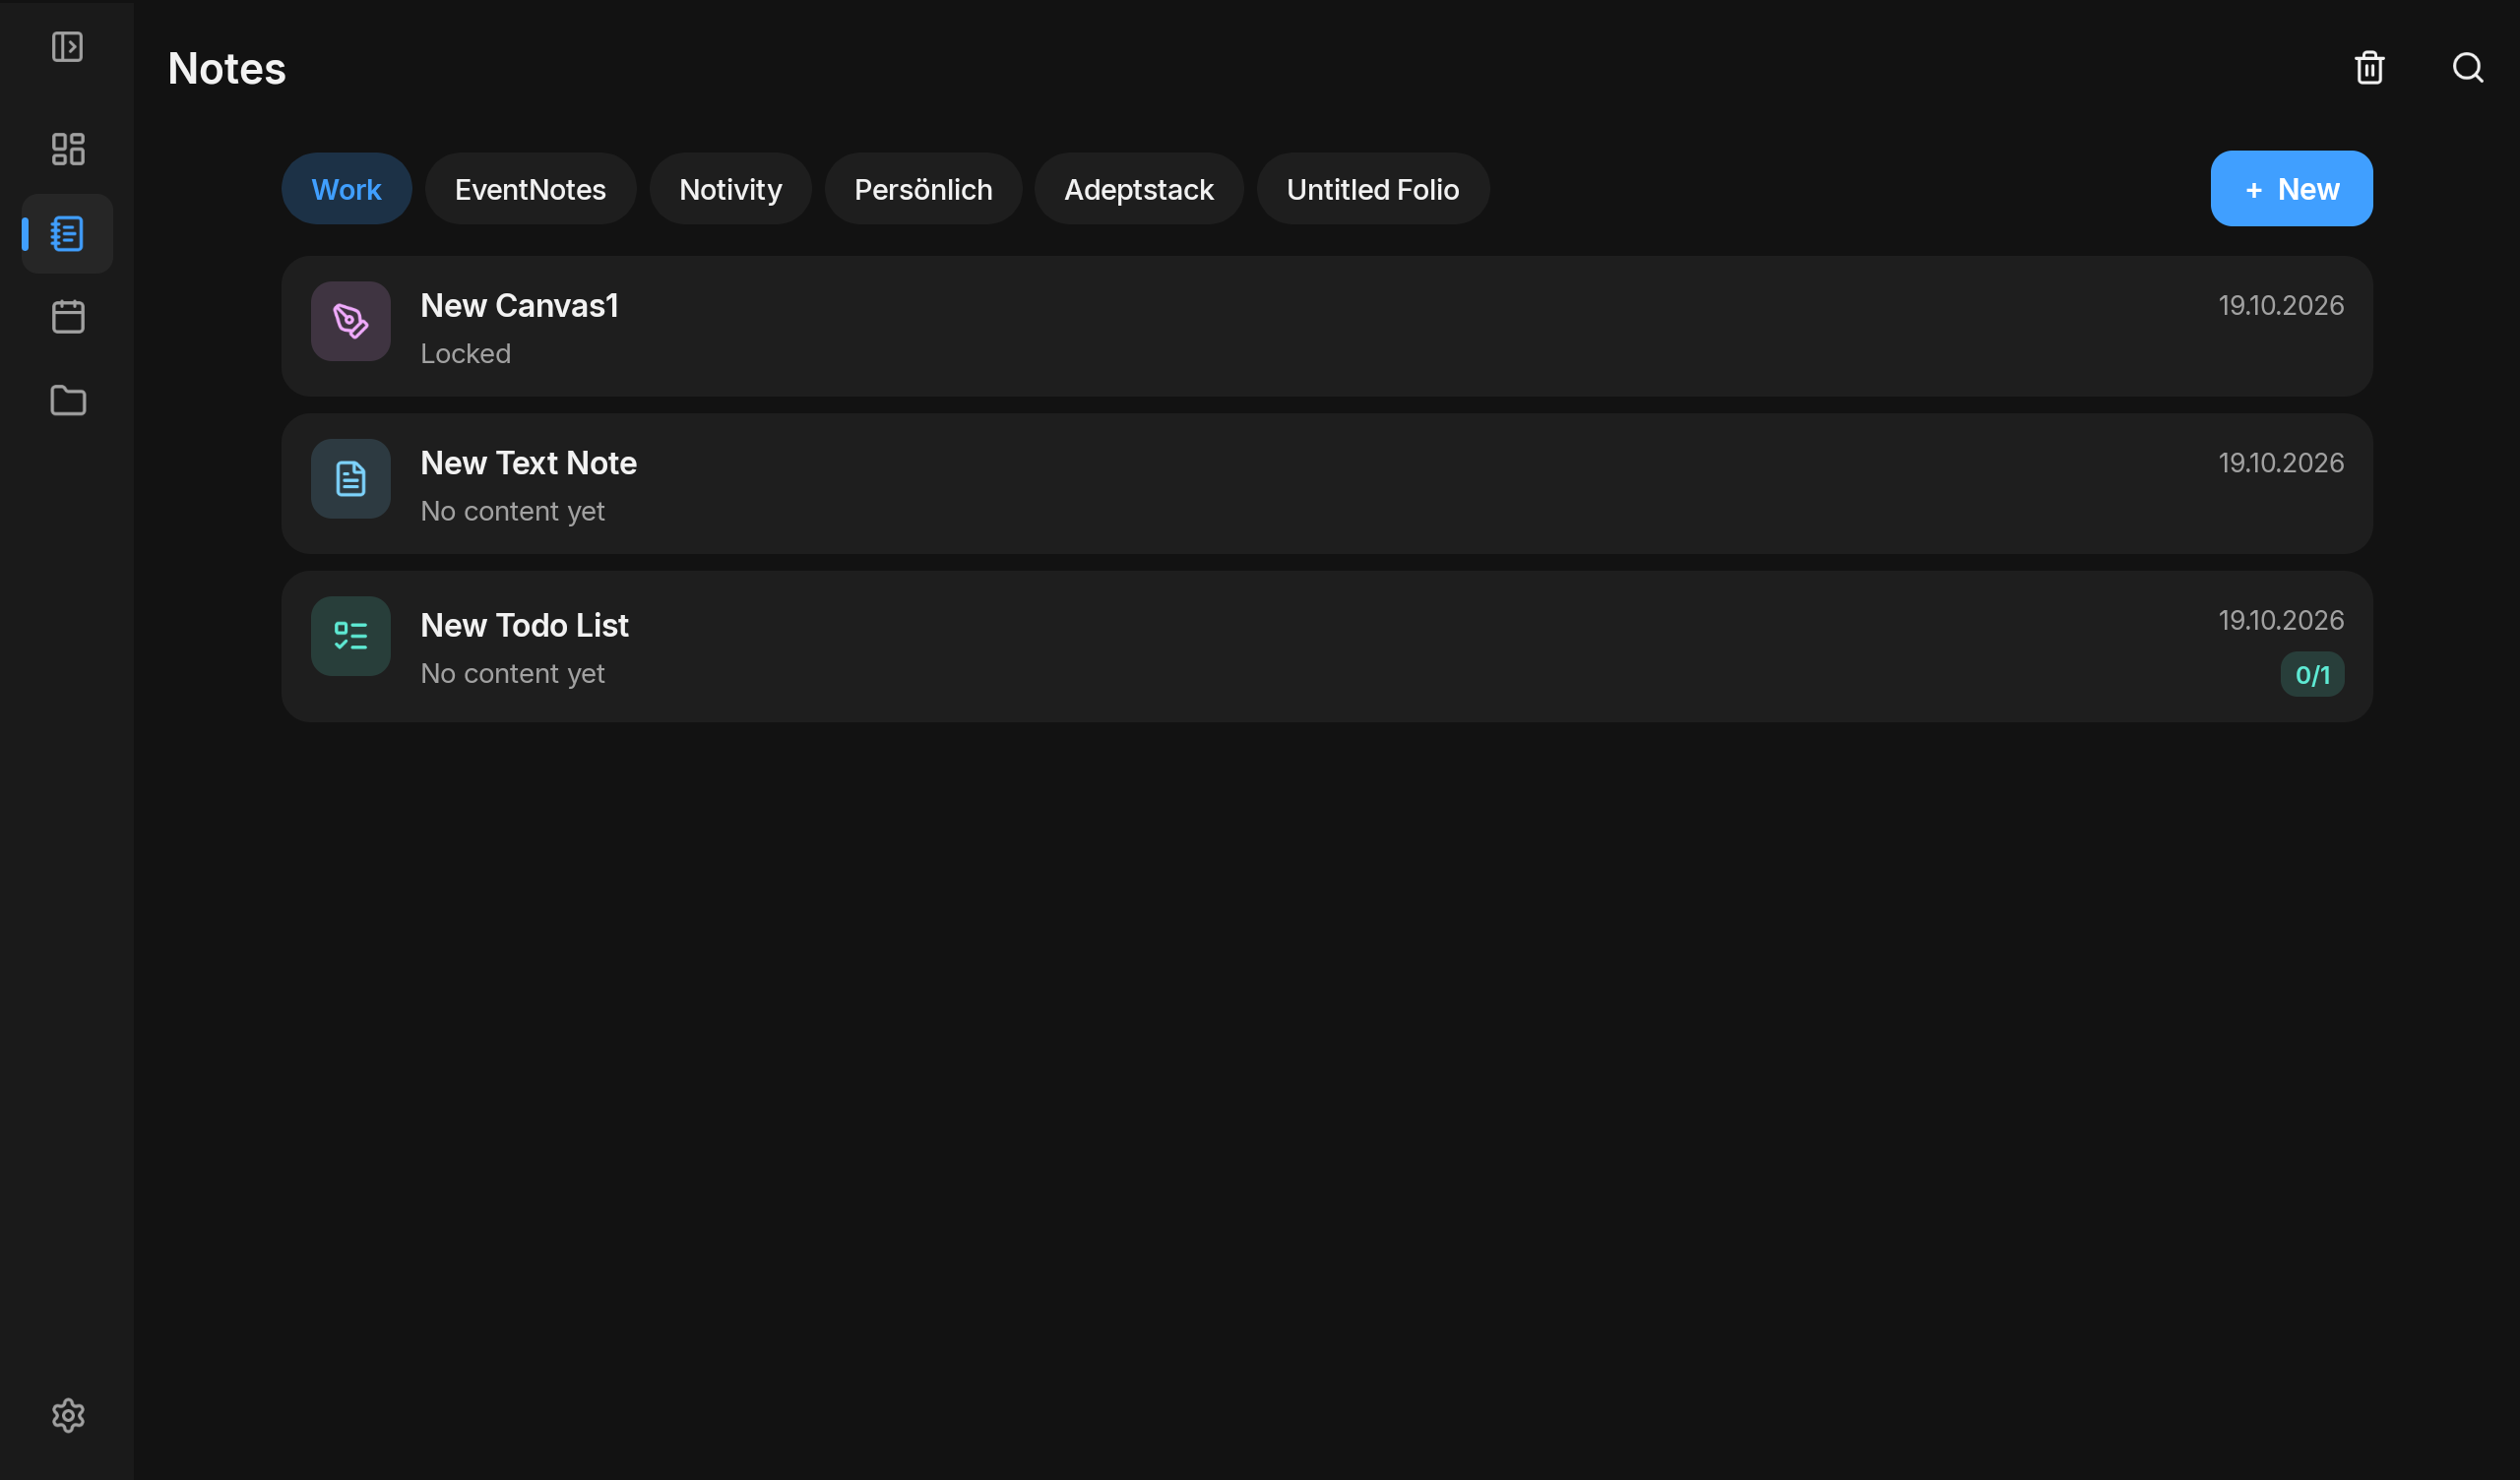Viewport: 2520px width, 1480px height.
Task: Open settings via the gear icon
Action: pyautogui.click(x=67, y=1415)
